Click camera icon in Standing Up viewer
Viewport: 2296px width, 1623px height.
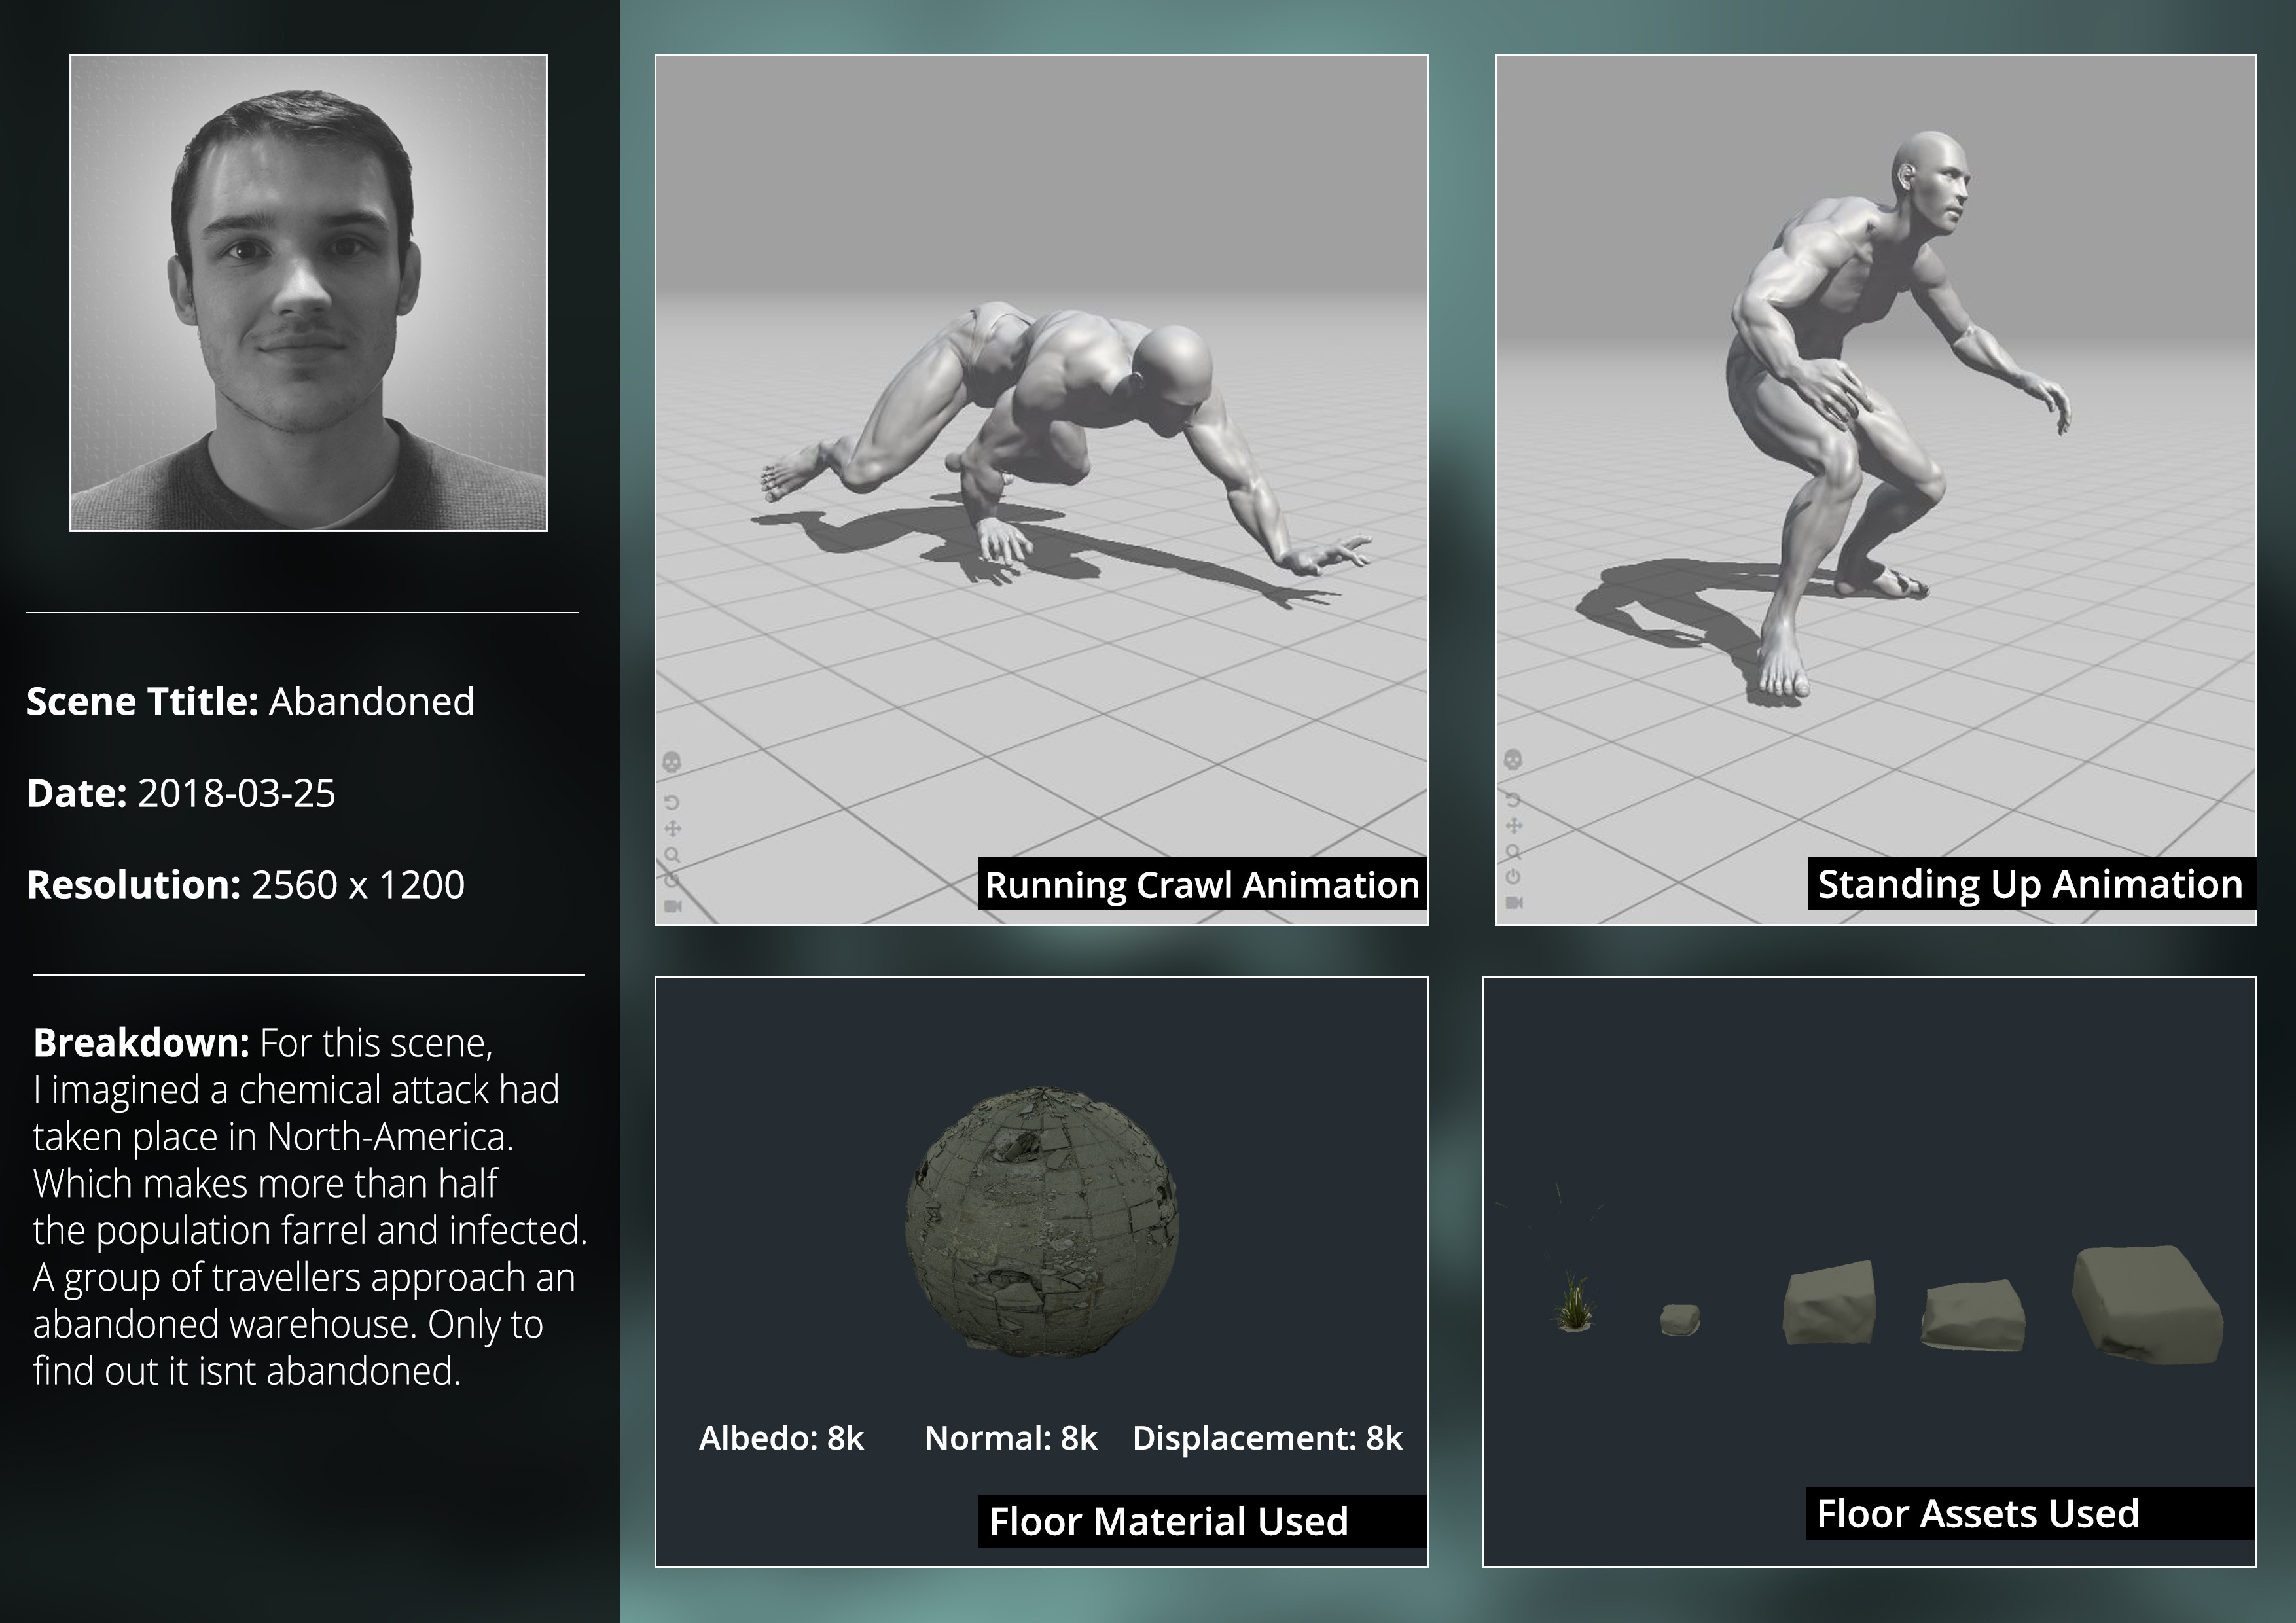[1513, 903]
